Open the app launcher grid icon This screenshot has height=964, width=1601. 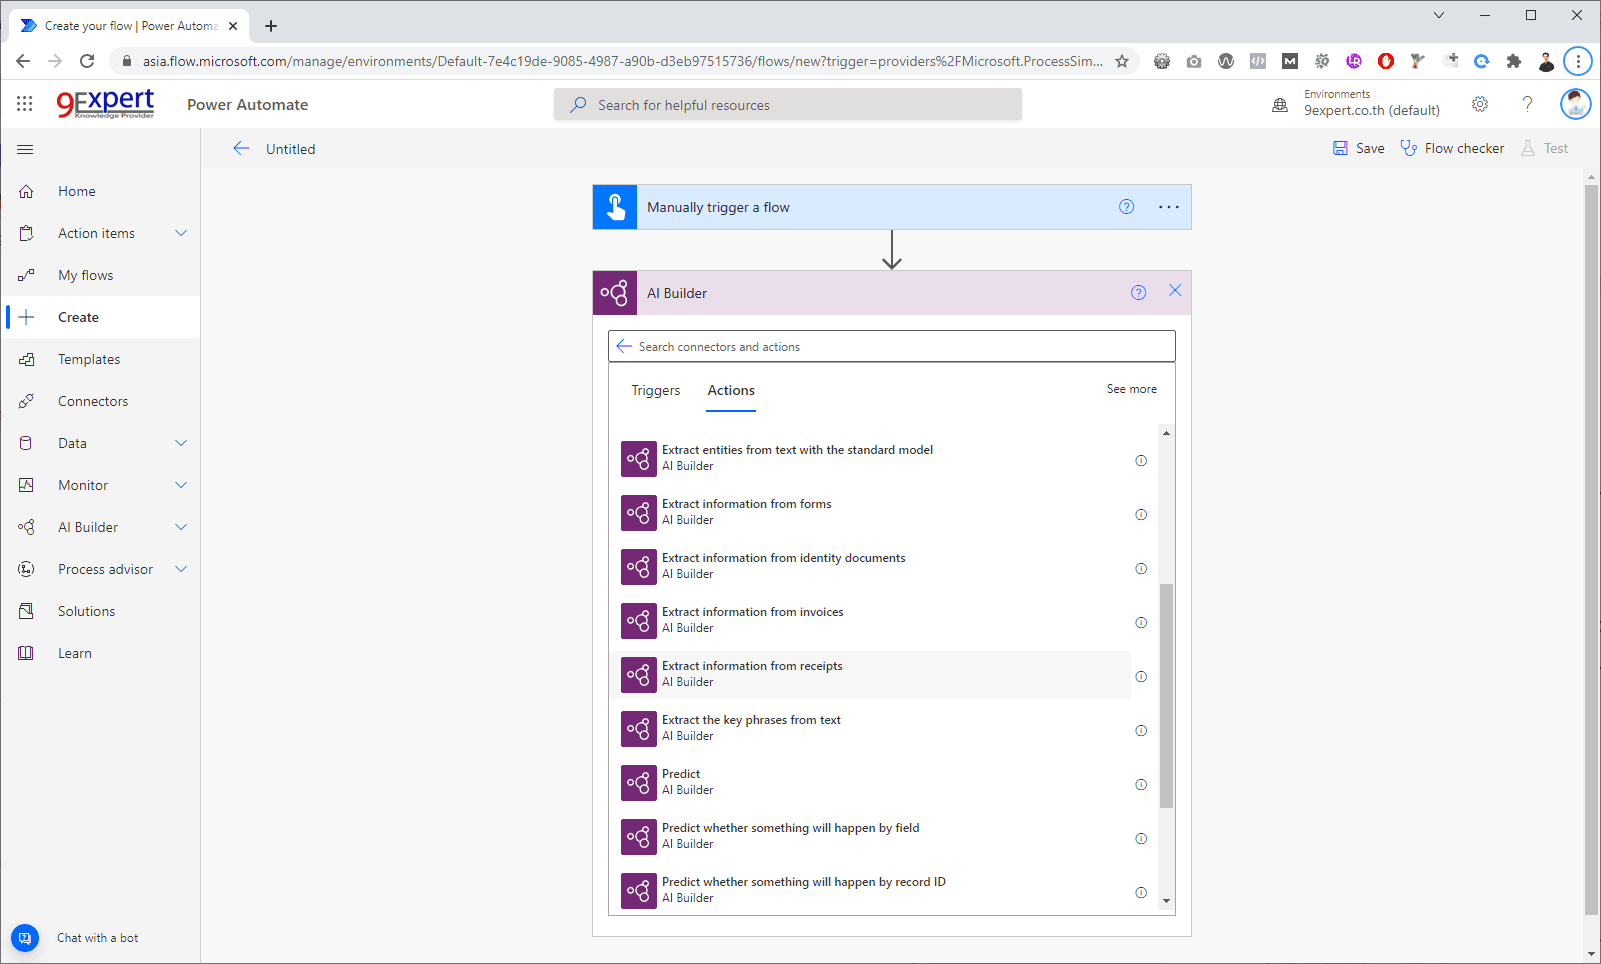coord(24,103)
